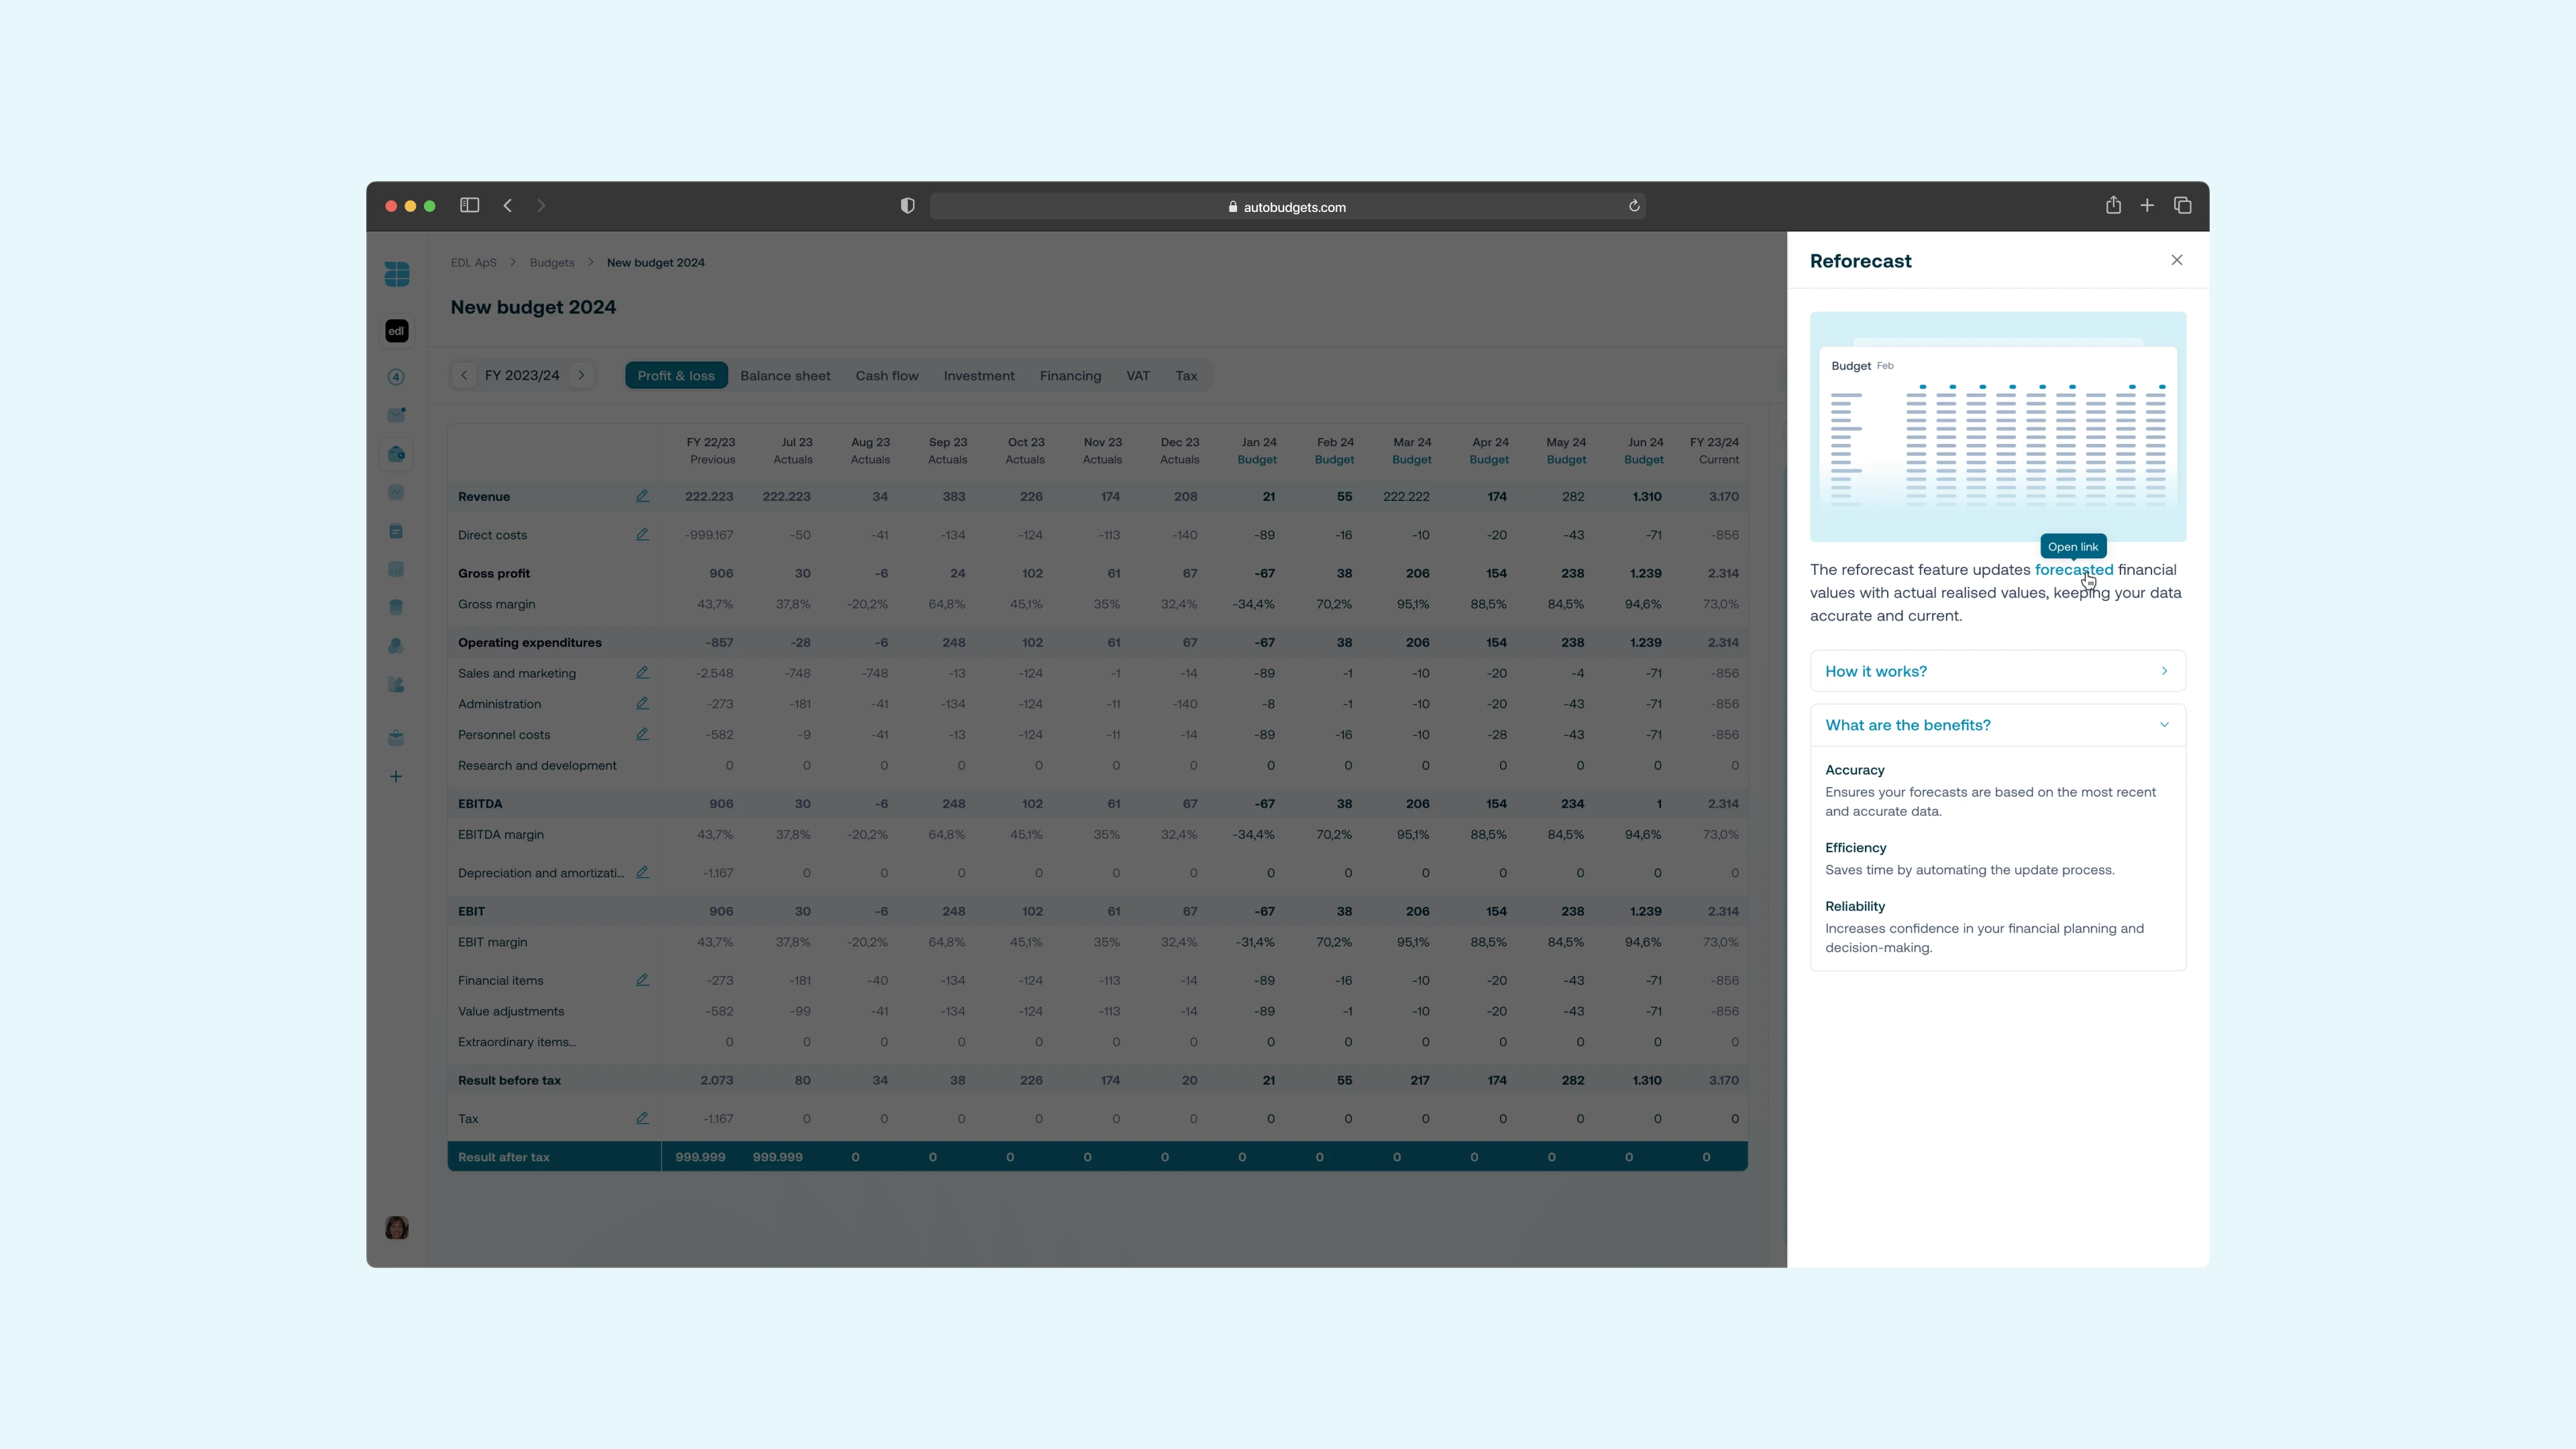Go to next fiscal year arrow
Image resolution: width=2576 pixels, height=1449 pixels.
(x=581, y=375)
